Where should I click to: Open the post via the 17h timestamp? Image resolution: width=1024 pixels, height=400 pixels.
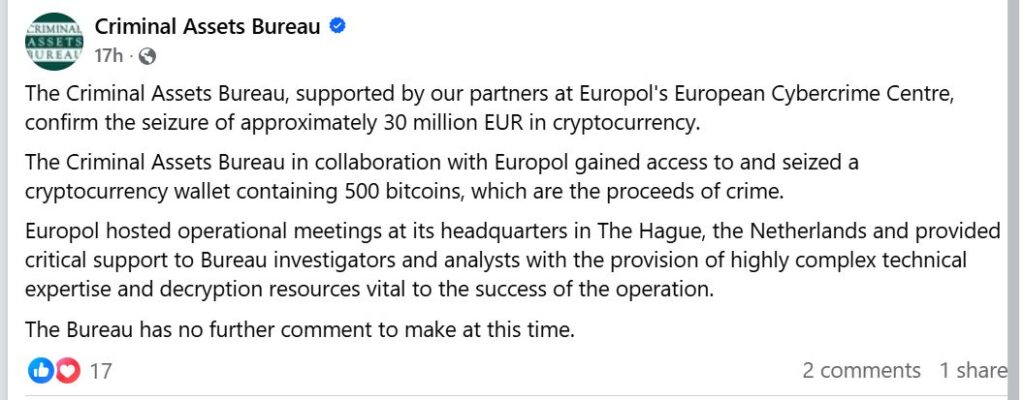[107, 55]
